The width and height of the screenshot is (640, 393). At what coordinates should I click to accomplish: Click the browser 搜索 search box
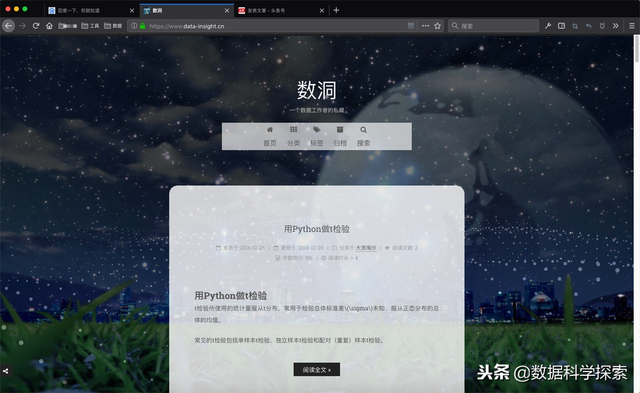[x=493, y=26]
